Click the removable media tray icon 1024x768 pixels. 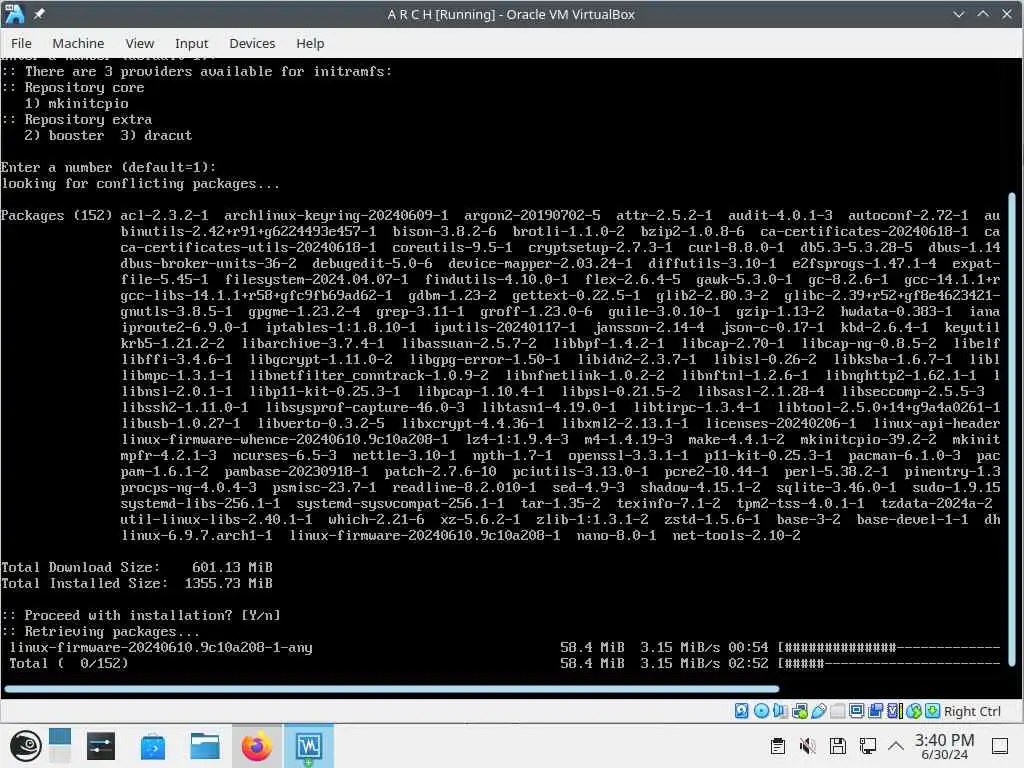(x=838, y=746)
